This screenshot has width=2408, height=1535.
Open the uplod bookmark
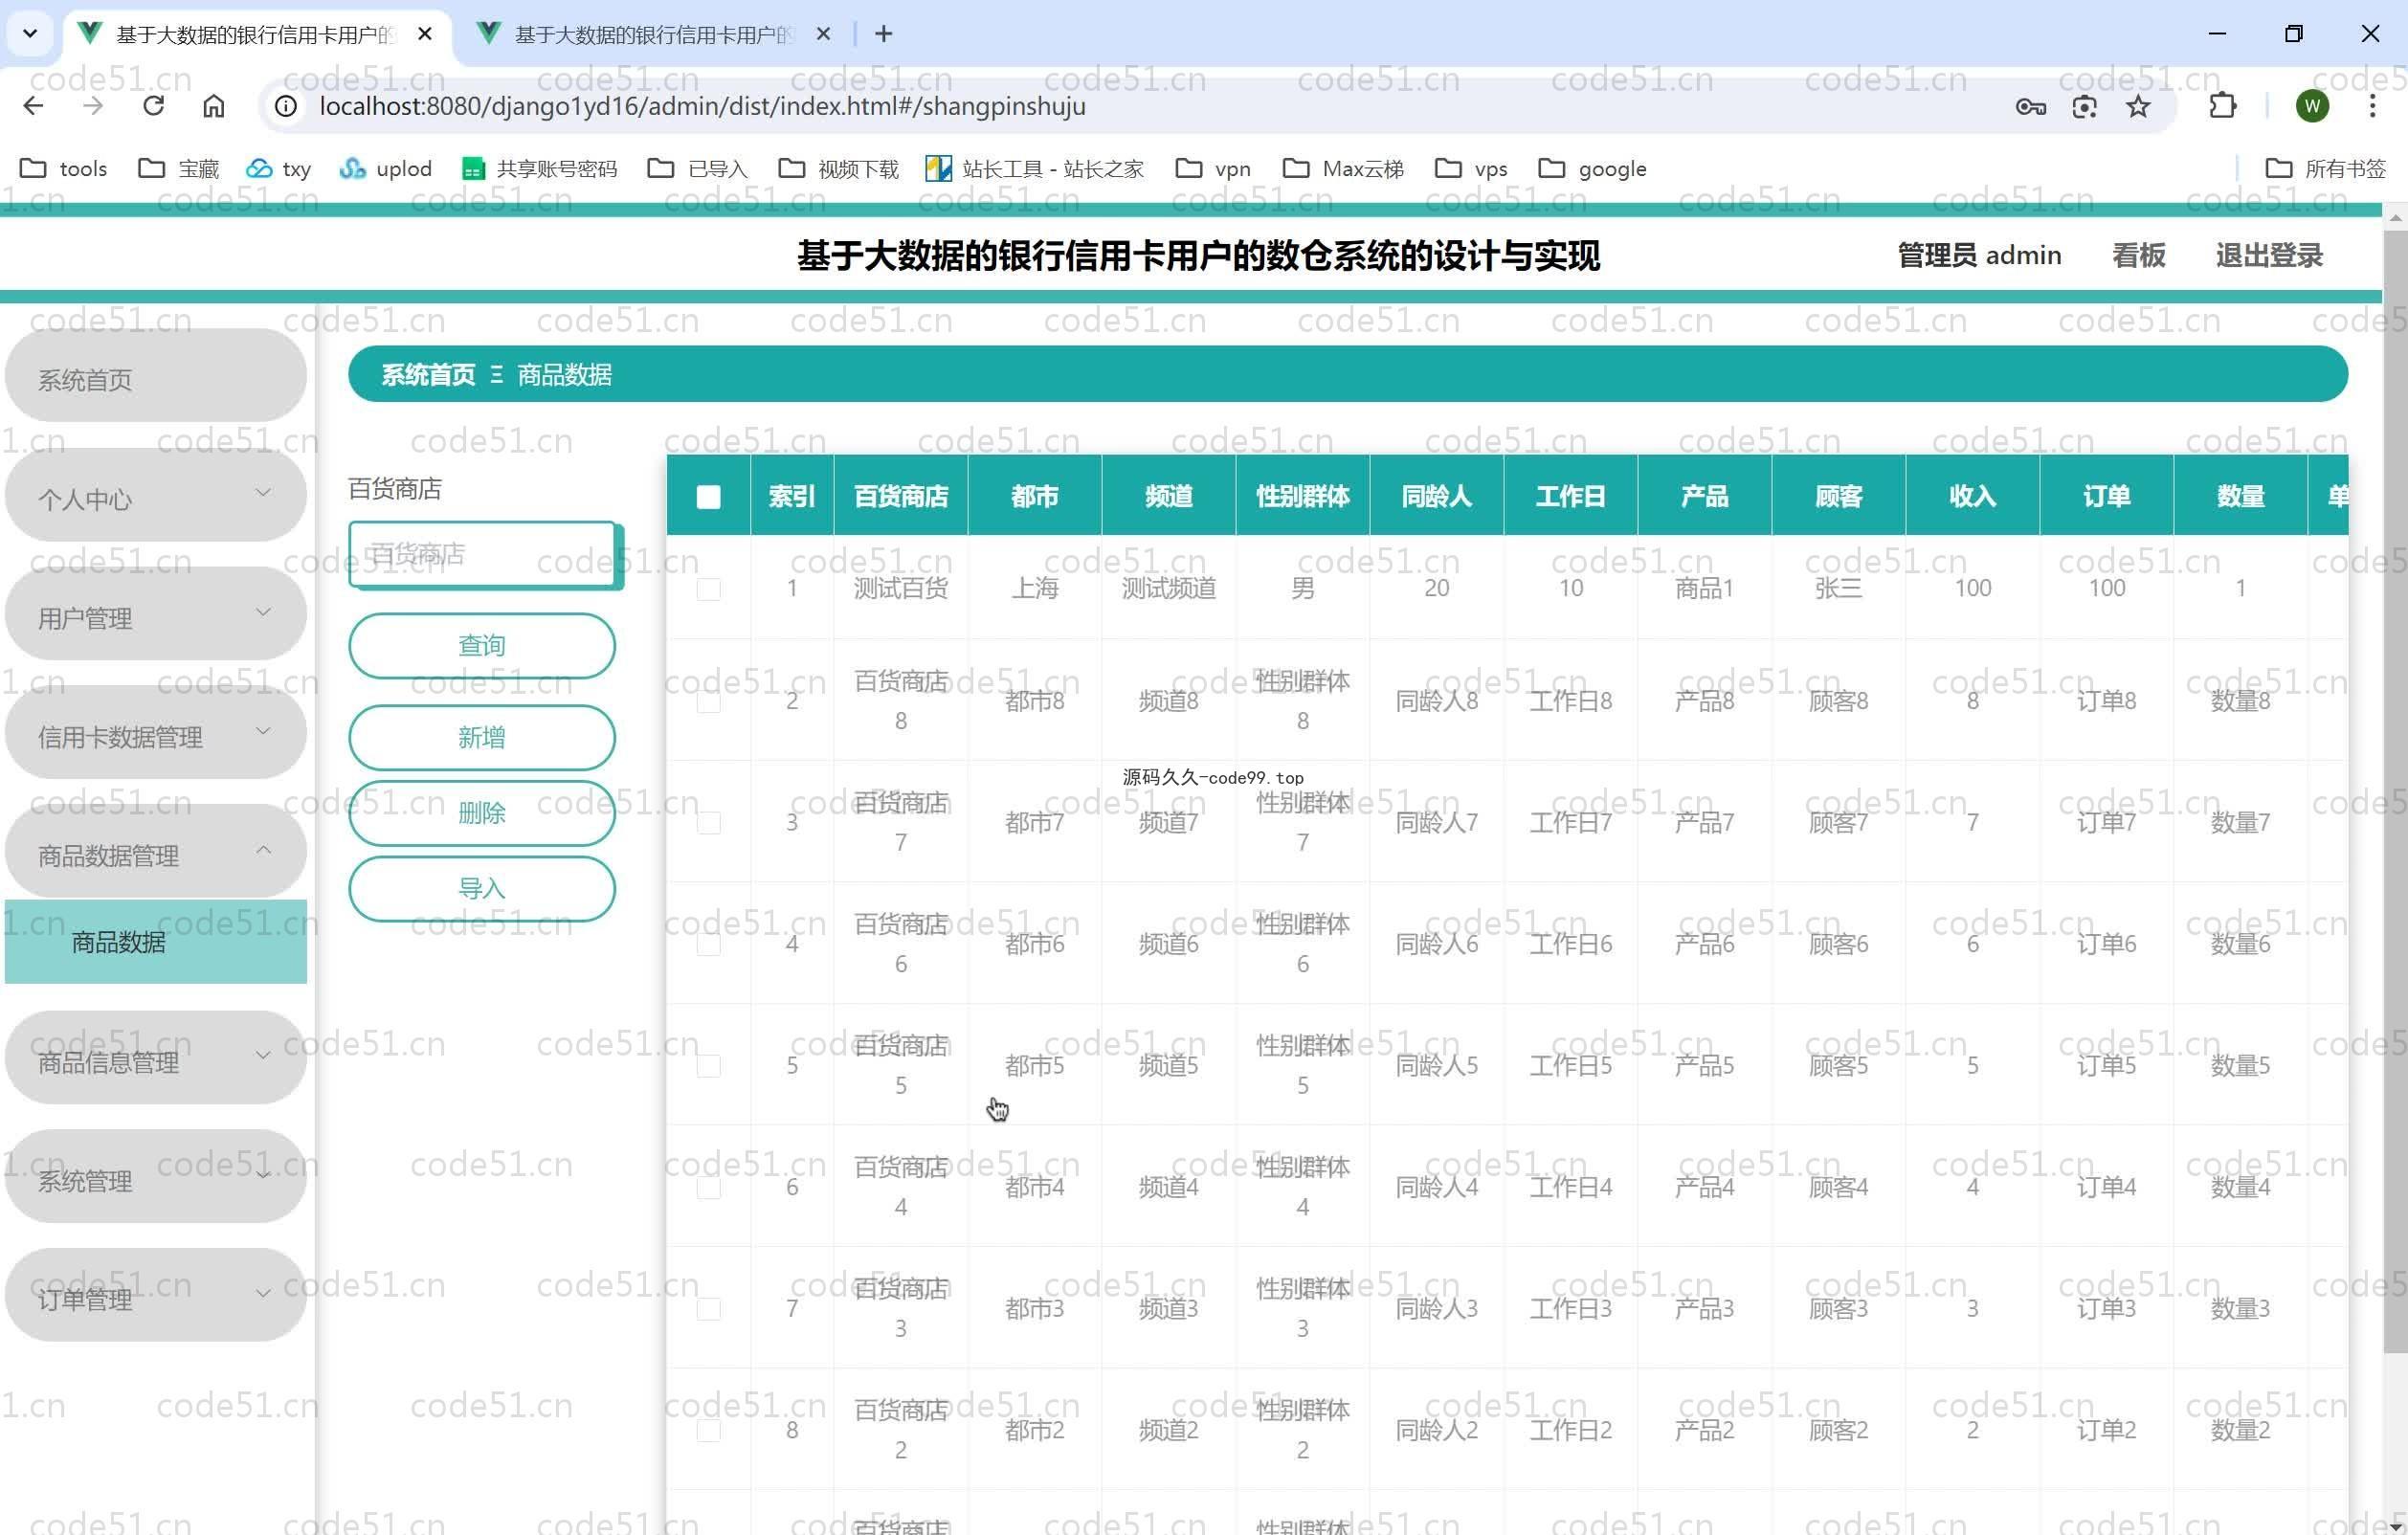coord(386,168)
